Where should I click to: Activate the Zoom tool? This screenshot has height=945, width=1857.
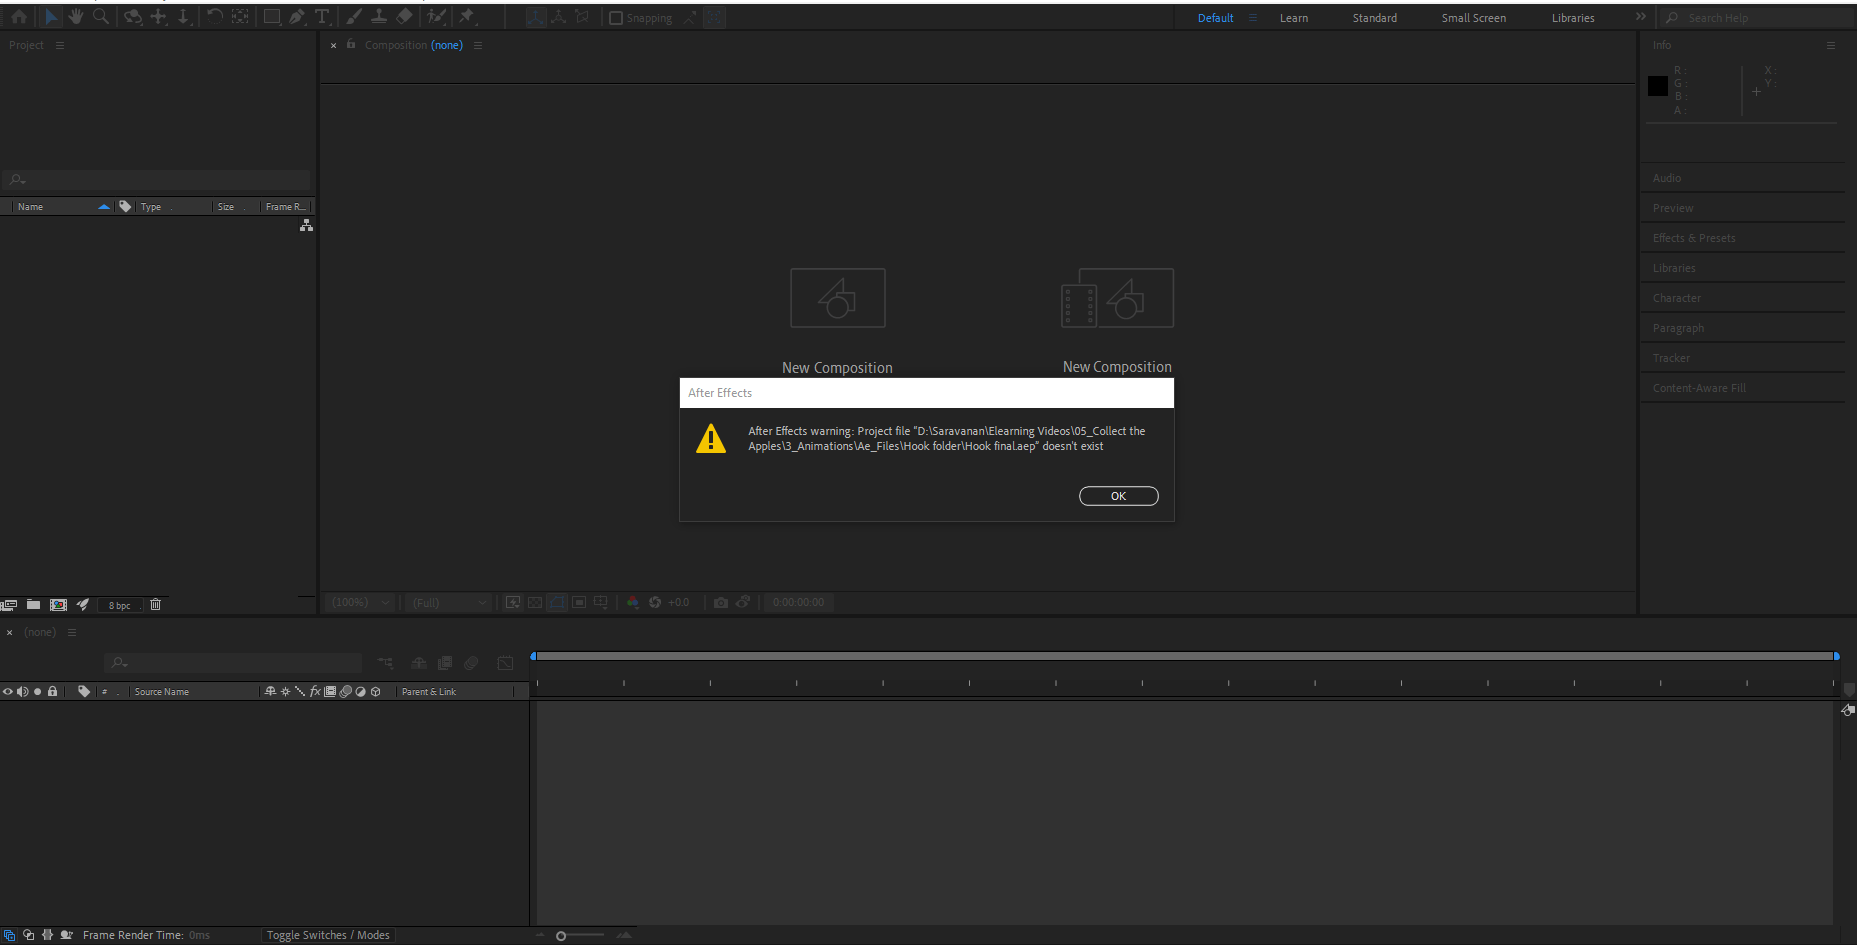(101, 16)
